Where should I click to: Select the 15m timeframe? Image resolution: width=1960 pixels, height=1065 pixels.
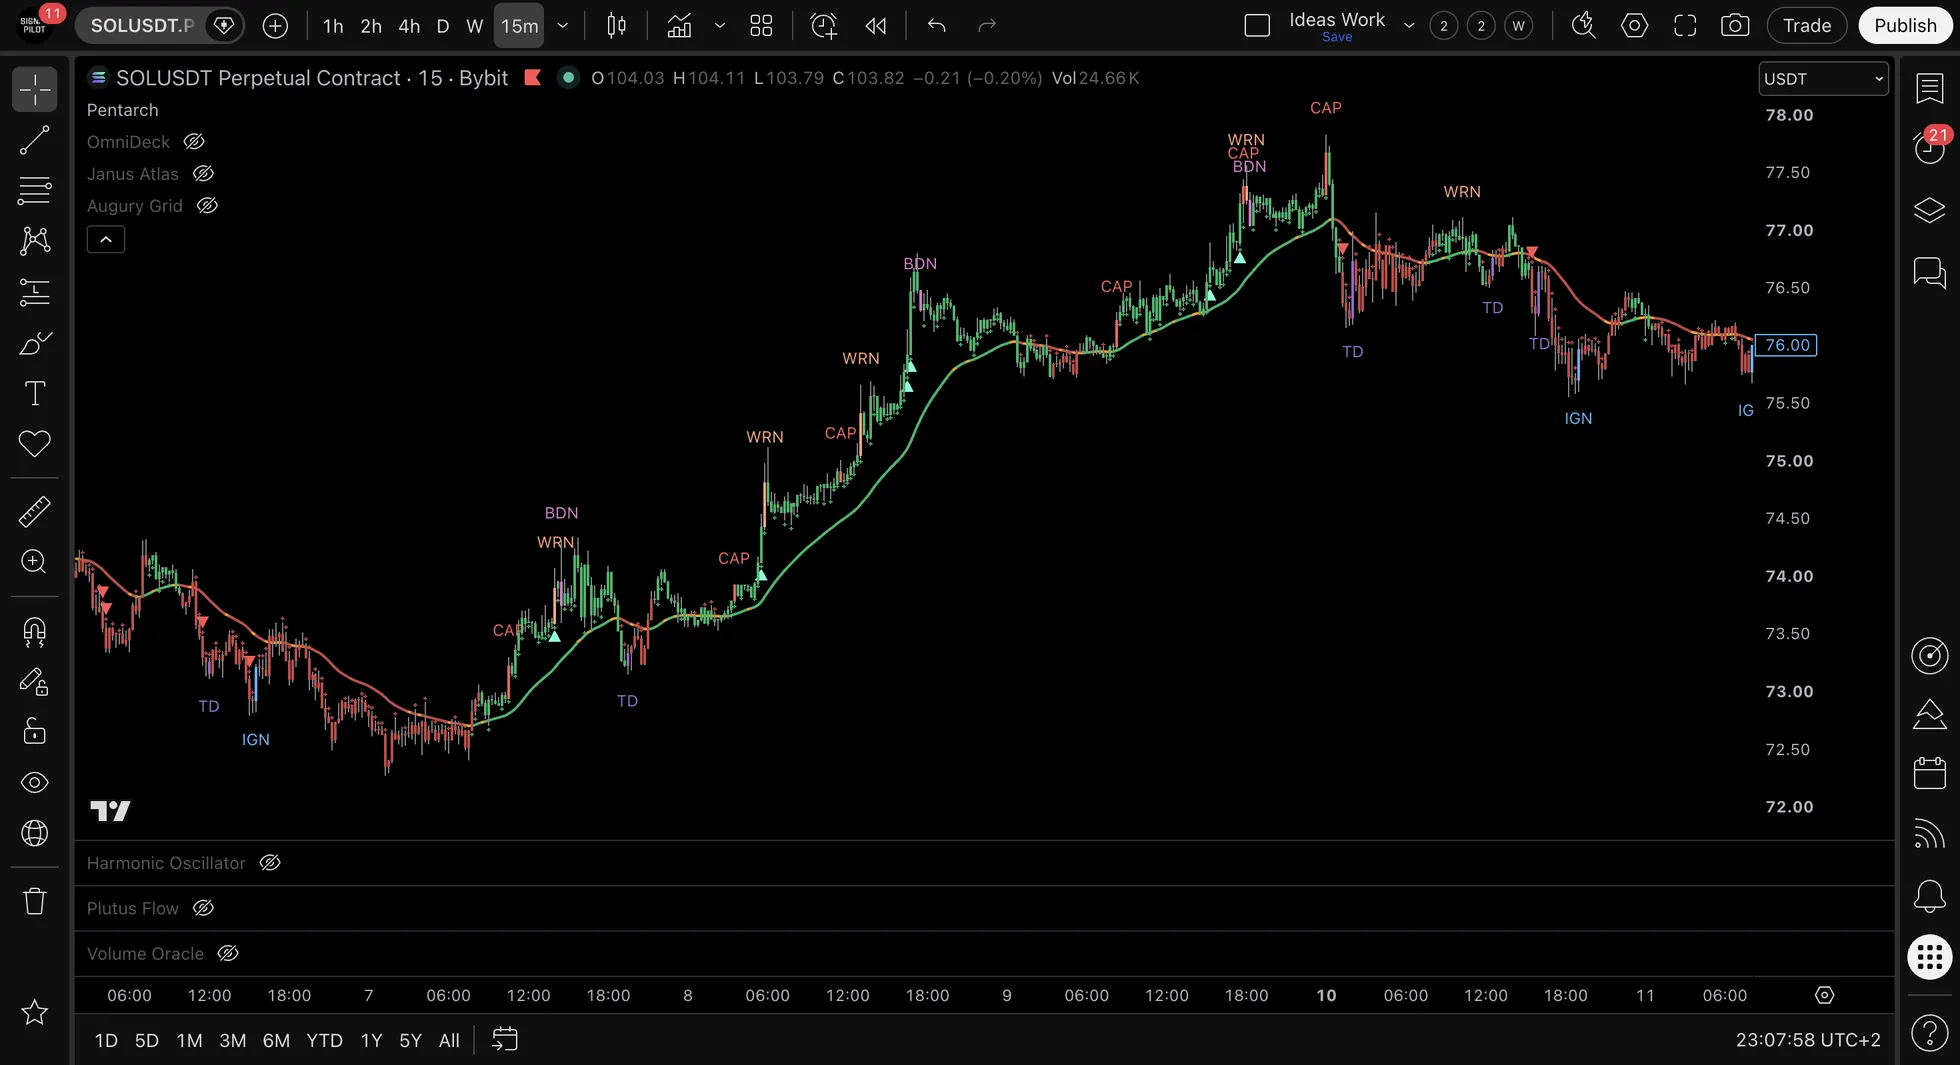click(x=519, y=26)
